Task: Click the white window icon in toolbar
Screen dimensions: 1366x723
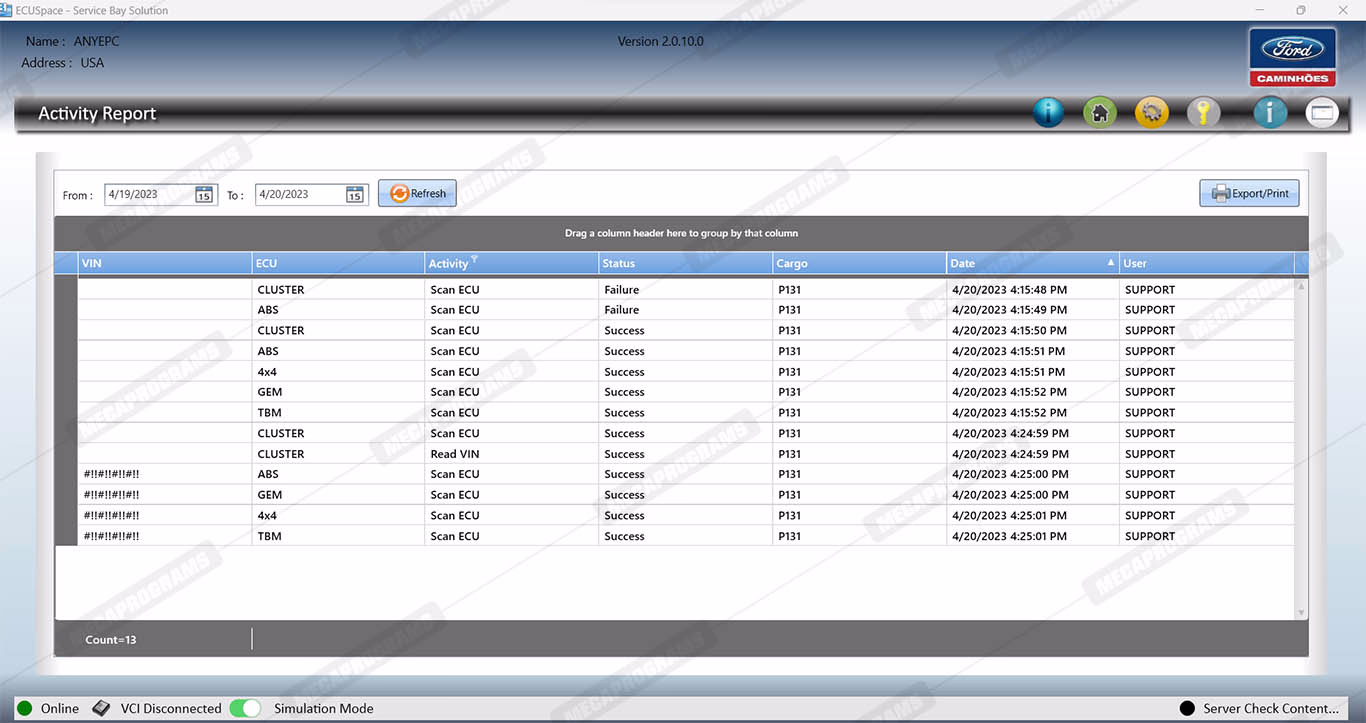Action: (1322, 113)
